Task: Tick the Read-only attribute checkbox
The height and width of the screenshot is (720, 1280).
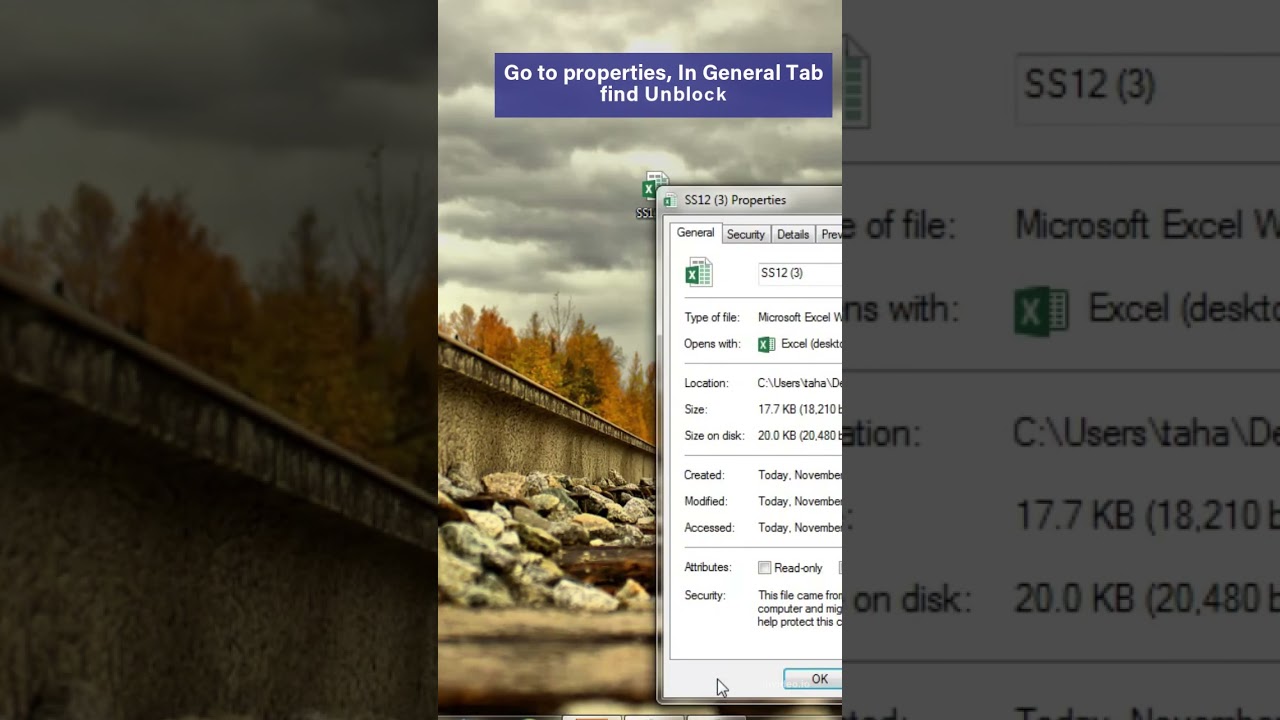Action: click(765, 568)
